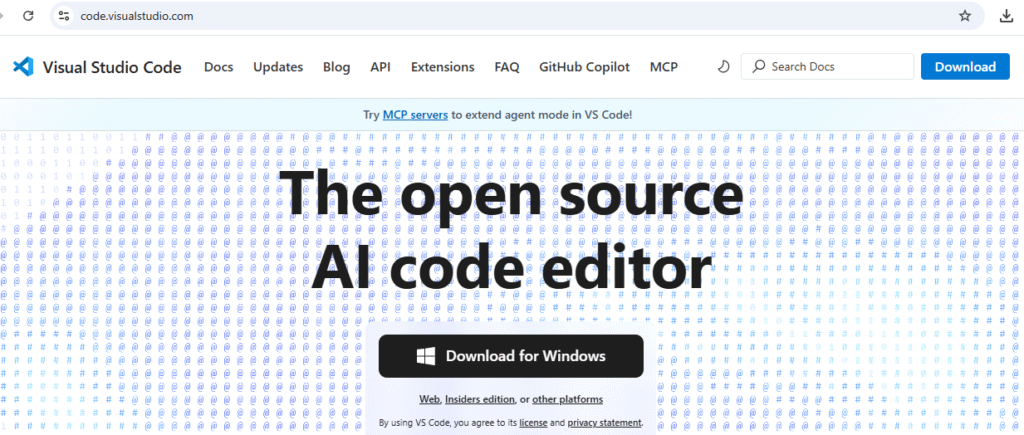Go to the Blog page
Viewport: 1024px width, 435px height.
point(336,67)
